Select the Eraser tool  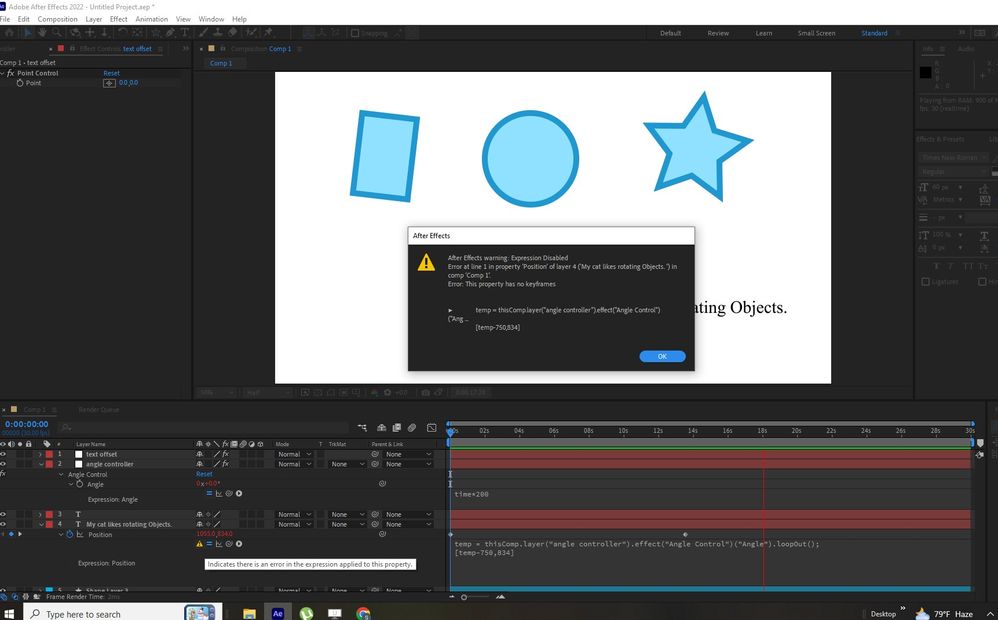(233, 32)
